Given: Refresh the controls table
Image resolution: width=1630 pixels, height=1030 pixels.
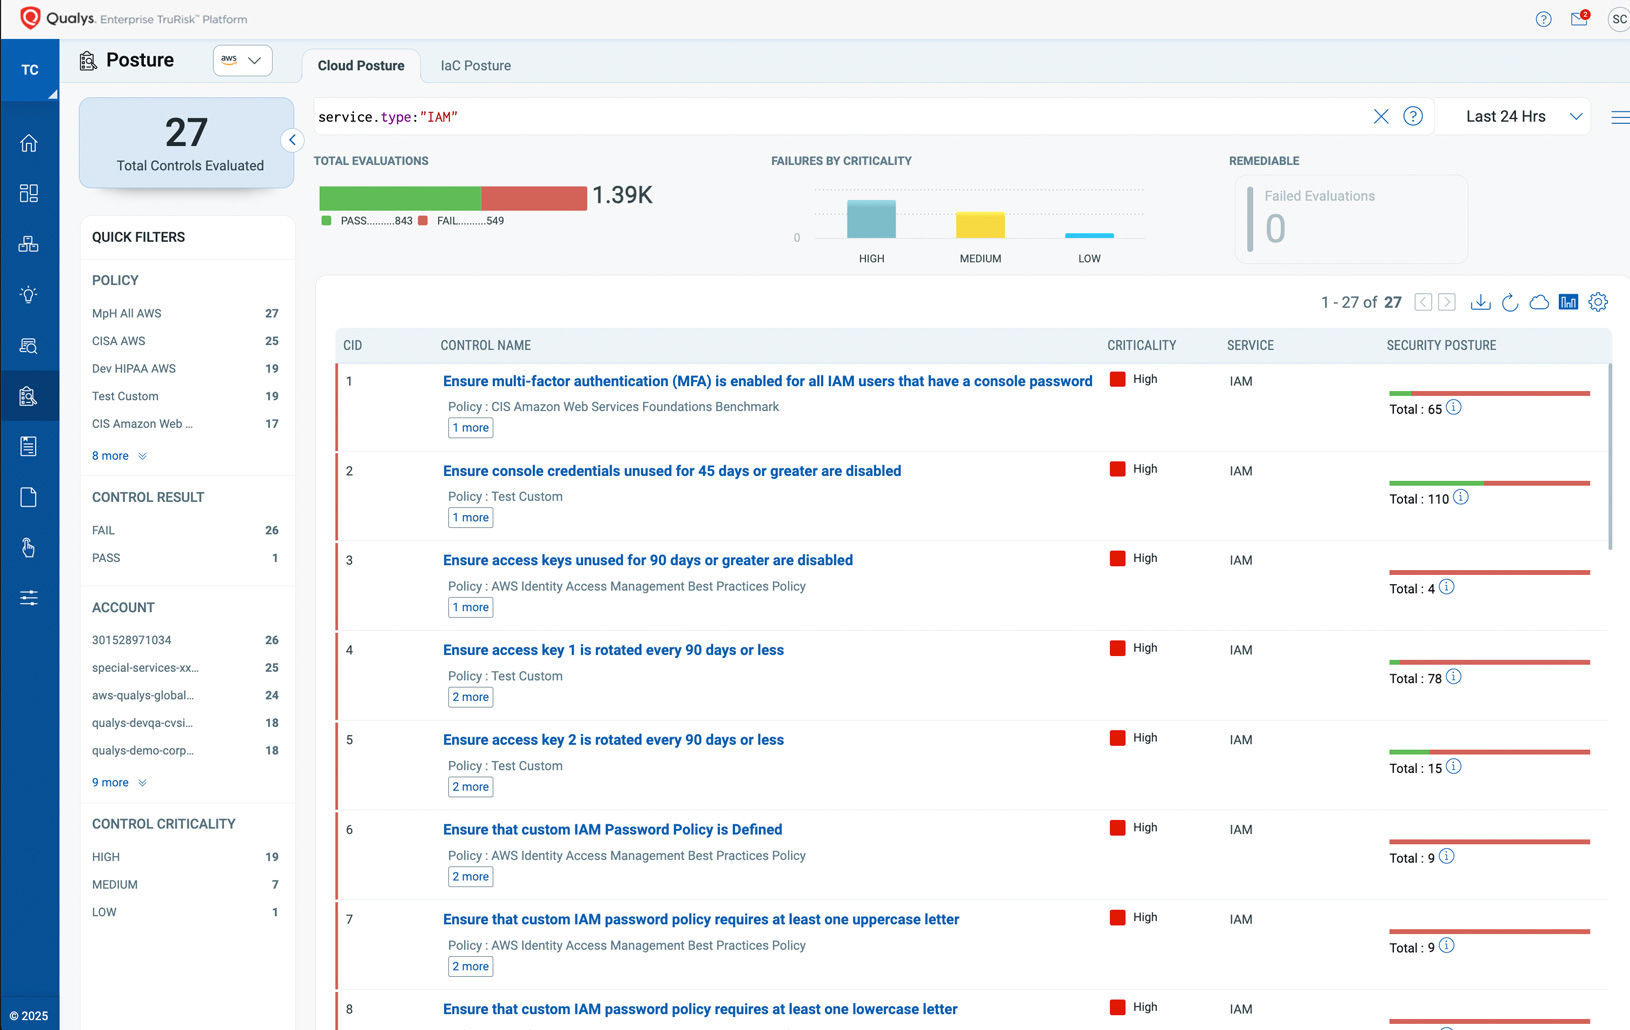Looking at the screenshot, I should tap(1510, 302).
